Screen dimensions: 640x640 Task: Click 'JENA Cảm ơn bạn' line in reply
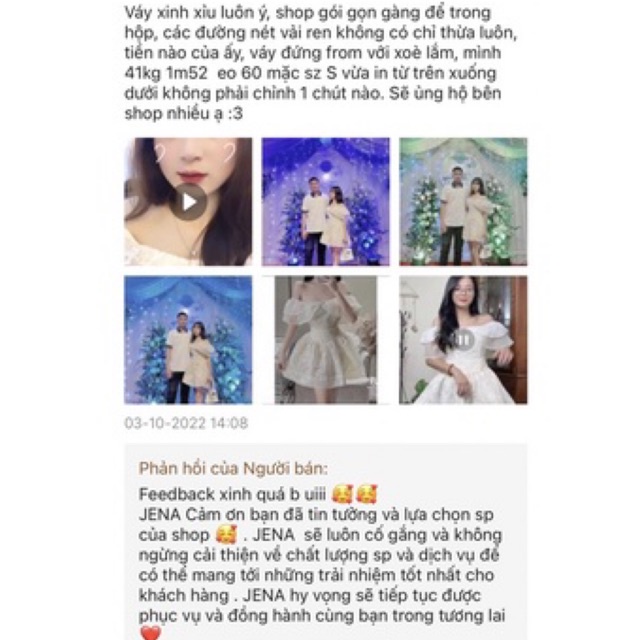(316, 515)
